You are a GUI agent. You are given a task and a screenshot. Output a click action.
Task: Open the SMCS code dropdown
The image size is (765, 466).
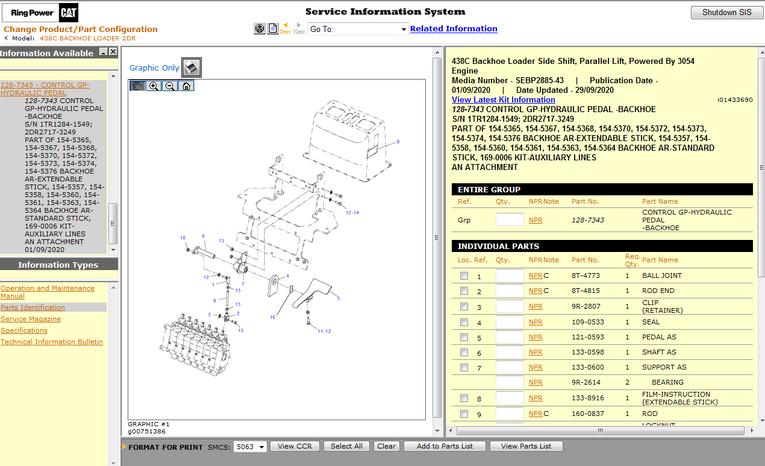point(261,447)
